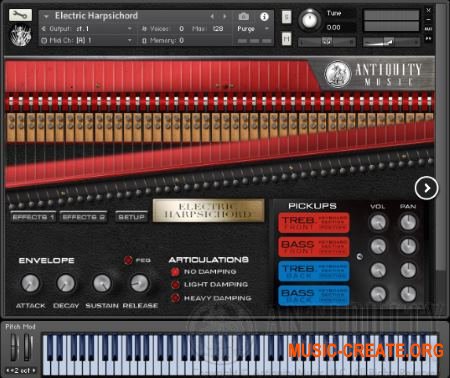Show instrument info via the i icon
Viewport: 450px width, 378px height.
(264, 16)
